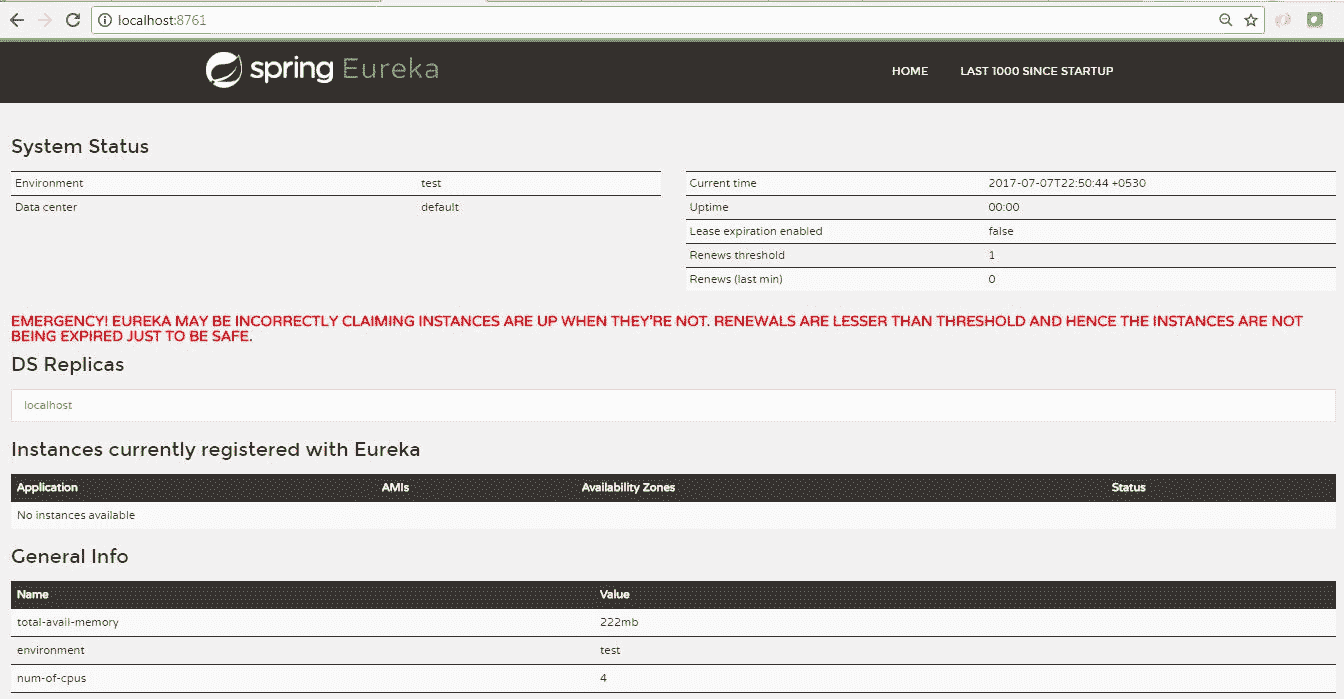
Task: Click the Lease expiration enabled label
Action: pos(756,231)
